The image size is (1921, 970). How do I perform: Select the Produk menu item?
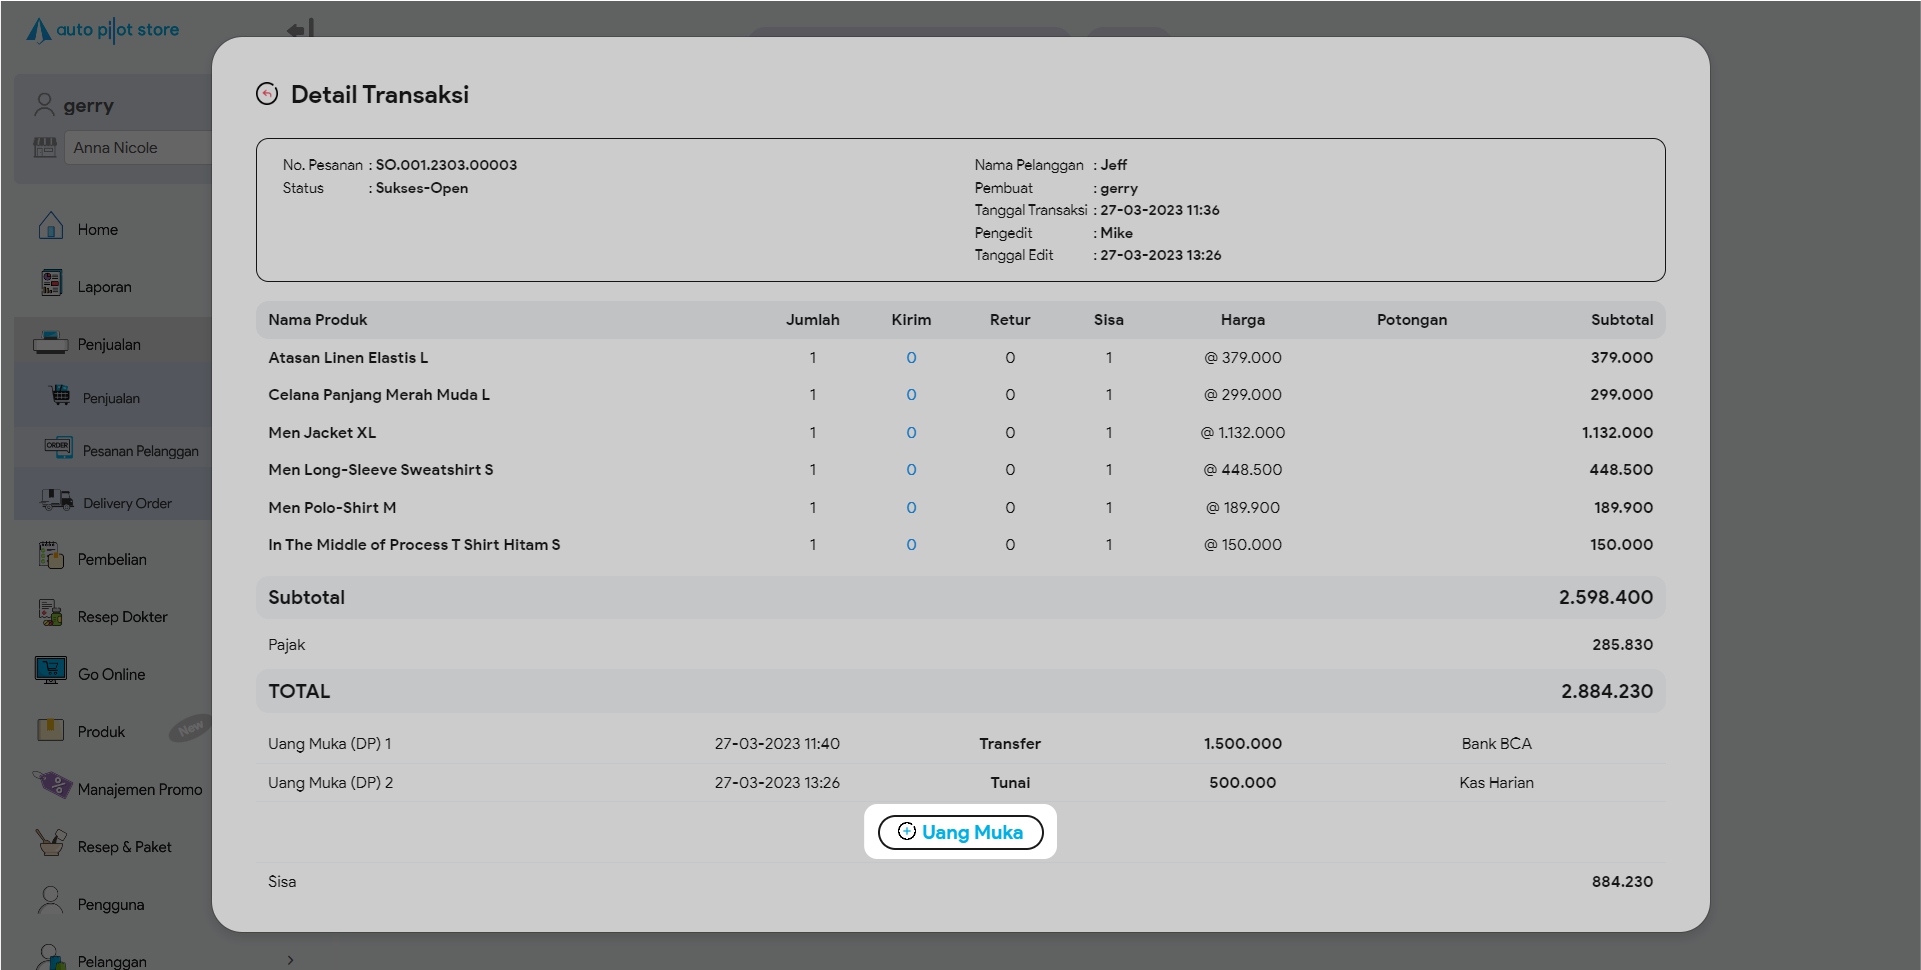point(101,732)
